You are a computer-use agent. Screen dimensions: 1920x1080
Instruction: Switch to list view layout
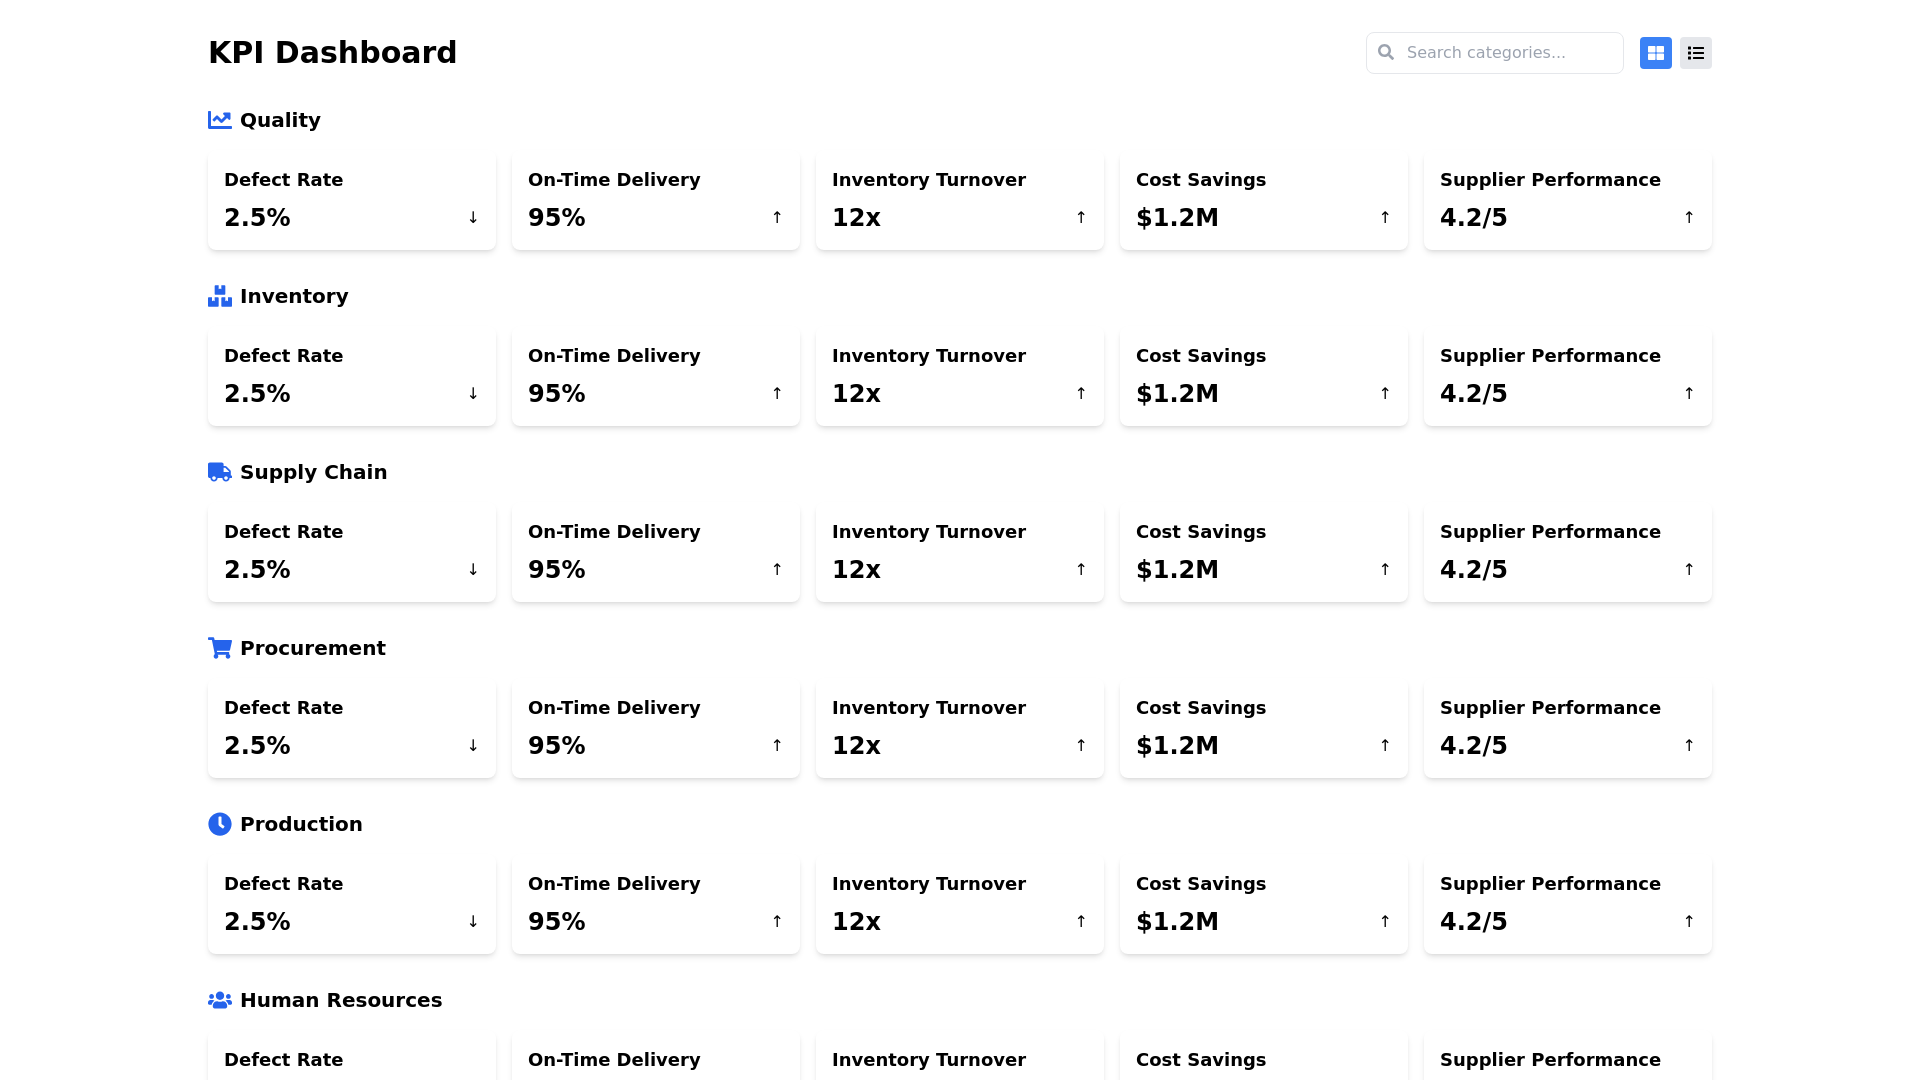click(x=1695, y=52)
